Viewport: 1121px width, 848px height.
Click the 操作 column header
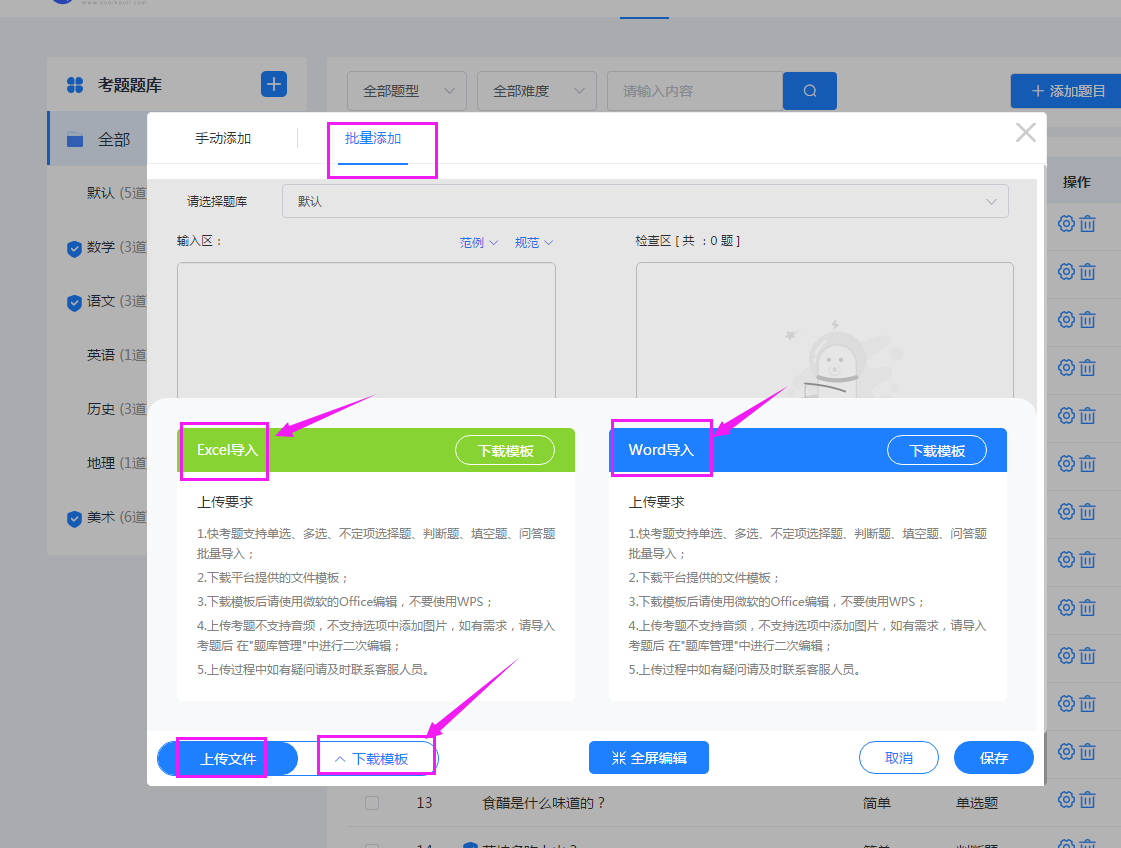(x=1076, y=182)
